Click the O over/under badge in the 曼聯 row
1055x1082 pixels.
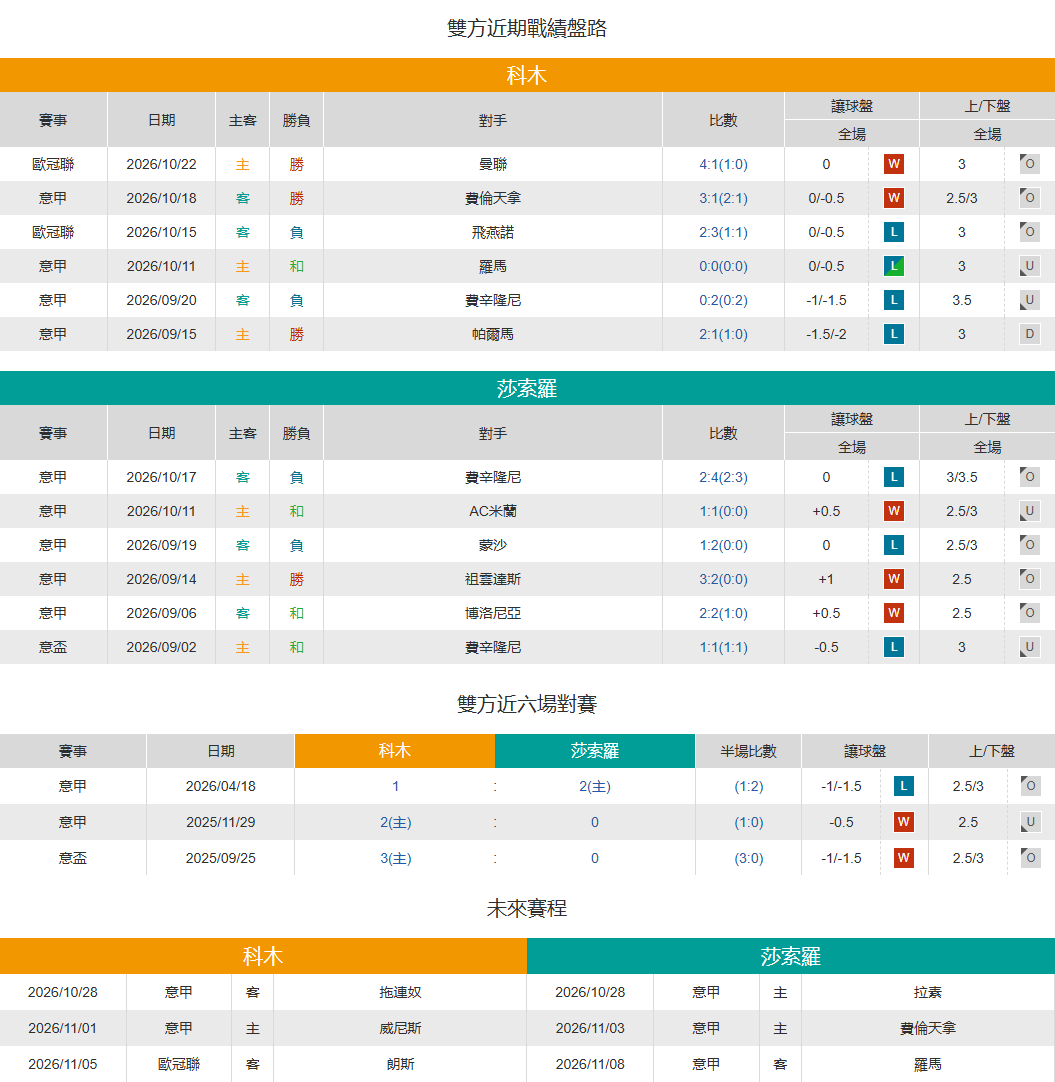coord(1029,164)
